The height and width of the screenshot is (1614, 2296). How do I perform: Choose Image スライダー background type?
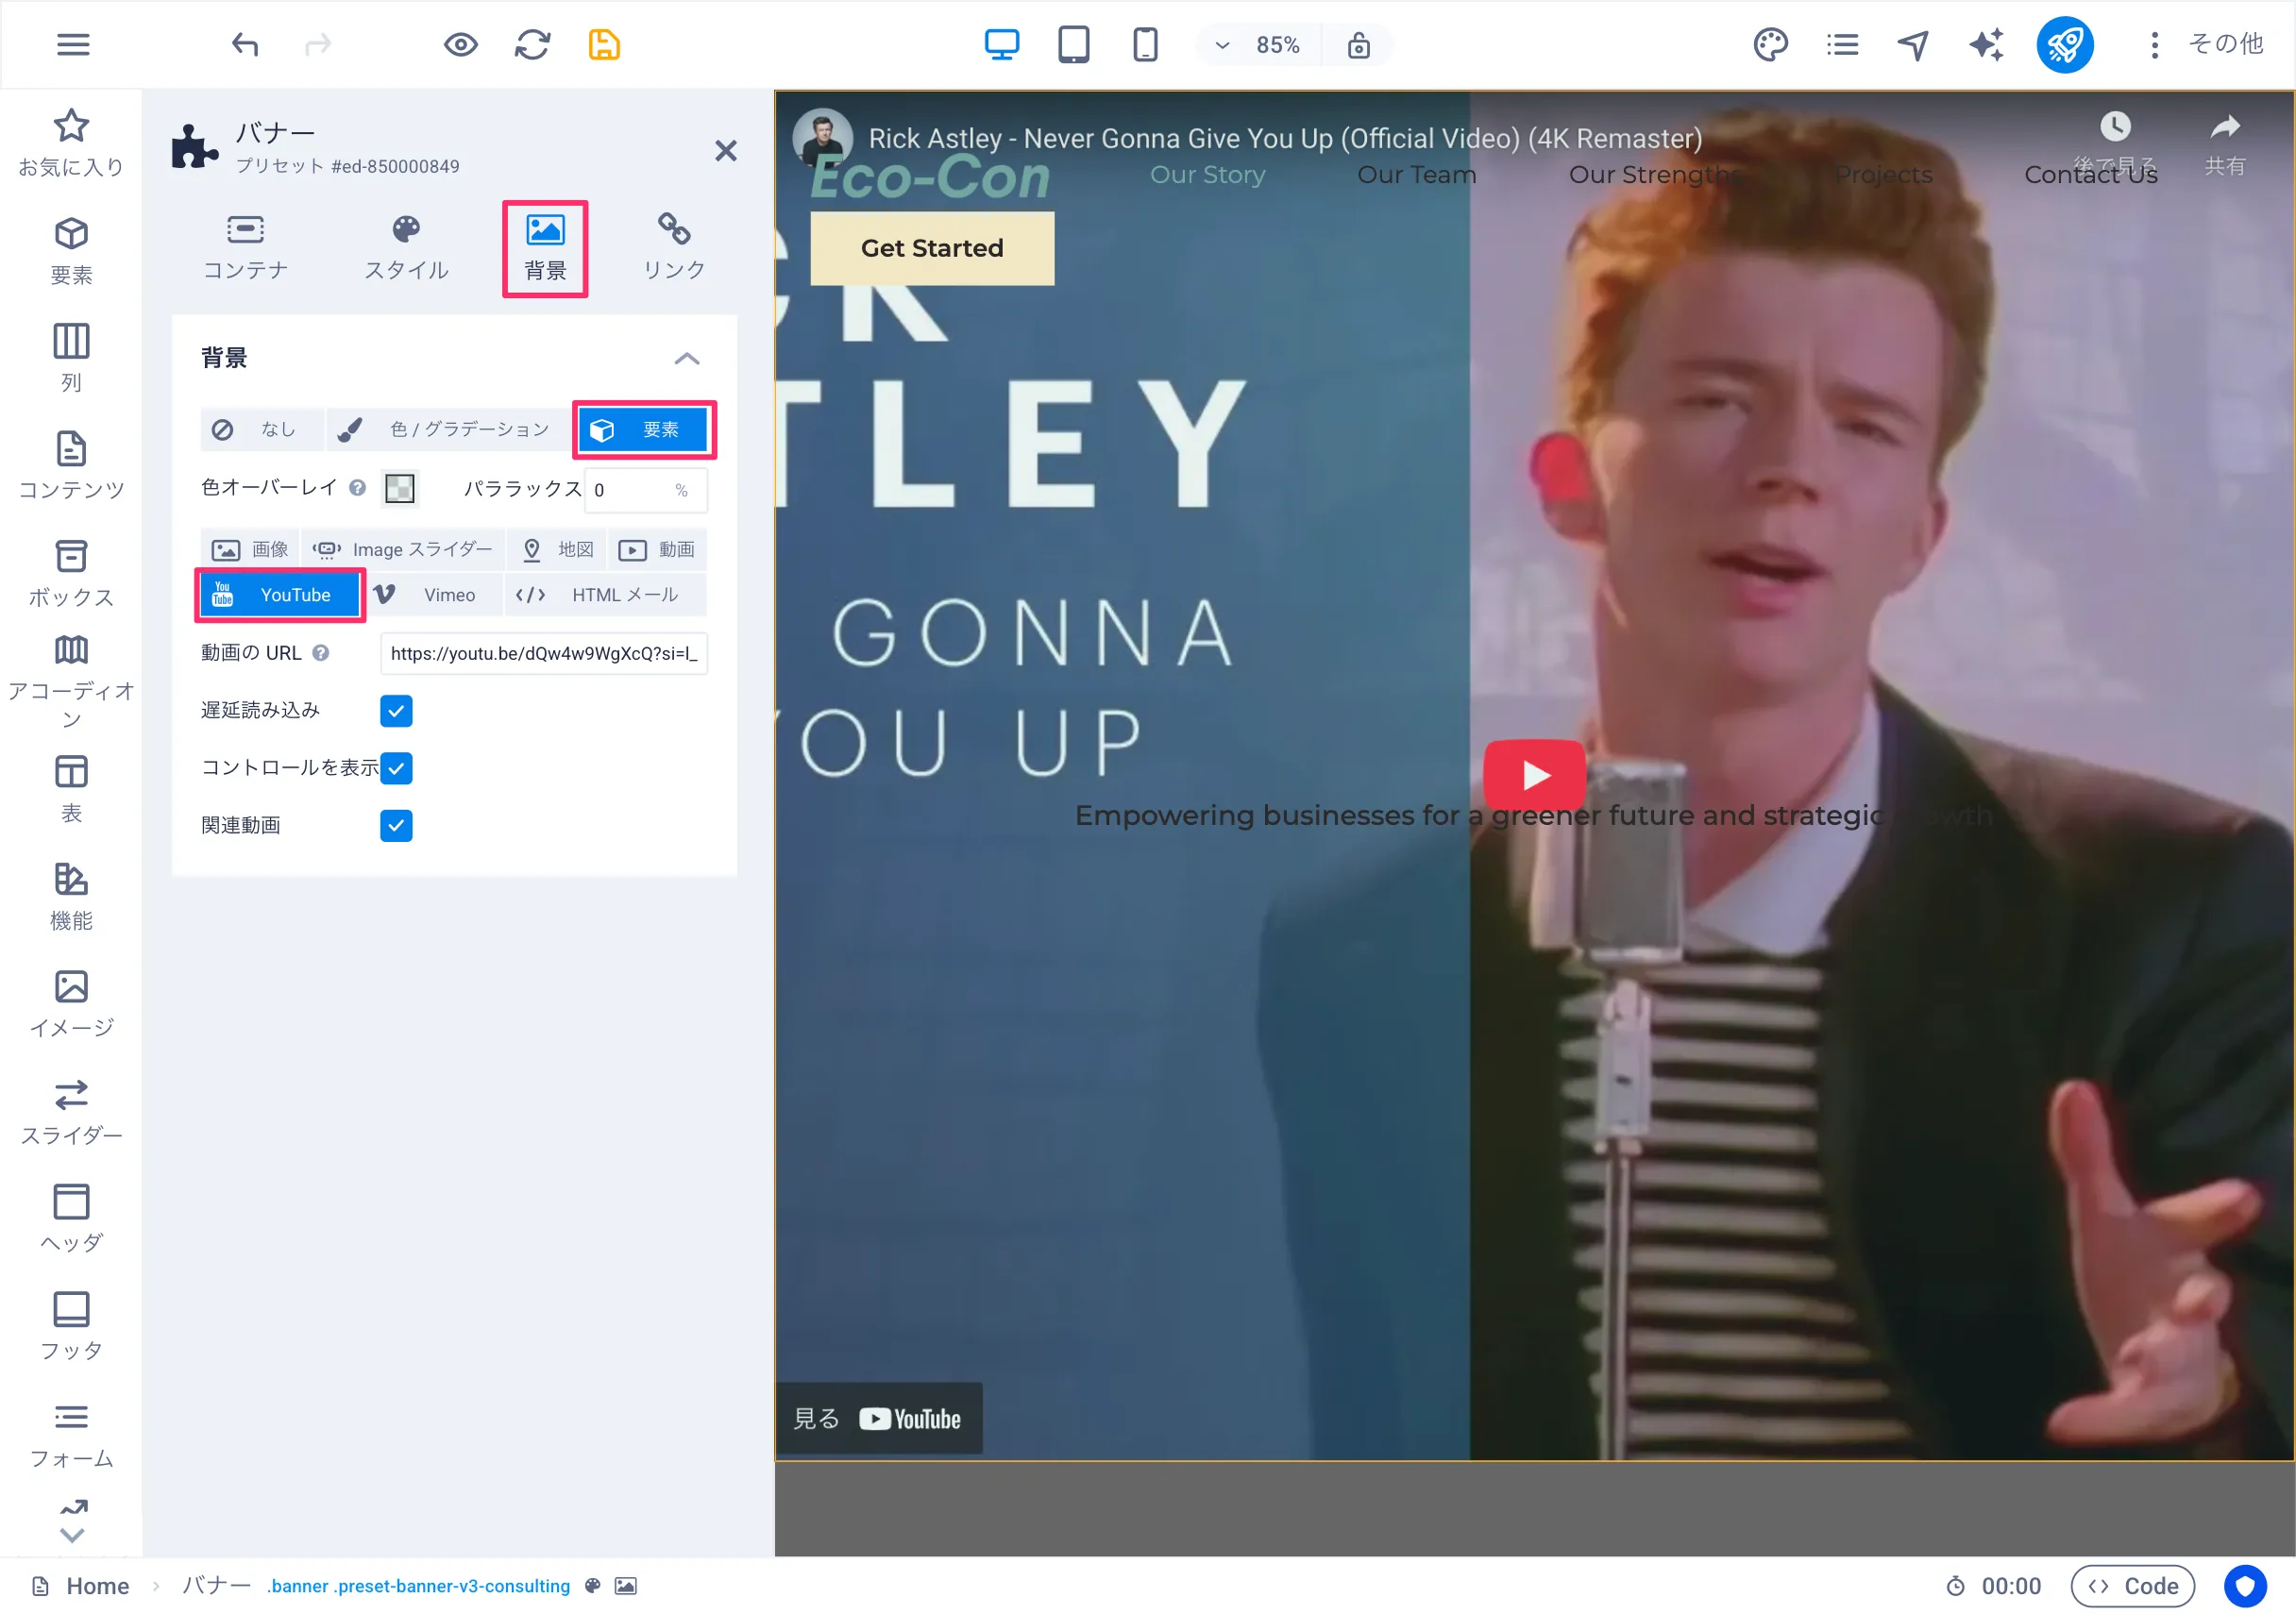point(403,549)
